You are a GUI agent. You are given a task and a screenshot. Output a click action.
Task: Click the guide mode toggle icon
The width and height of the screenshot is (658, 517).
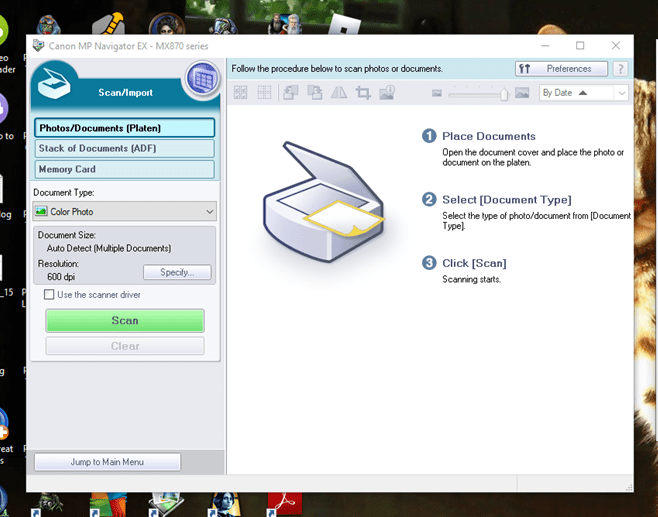[x=203, y=77]
